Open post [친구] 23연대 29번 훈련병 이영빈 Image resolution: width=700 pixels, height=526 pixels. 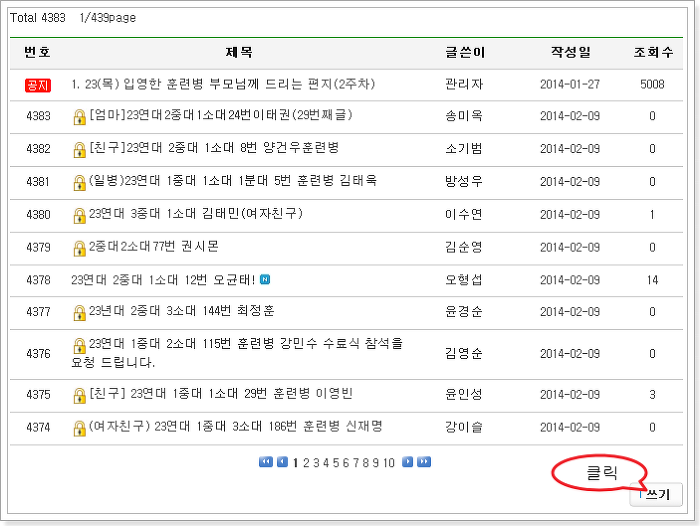[221, 393]
